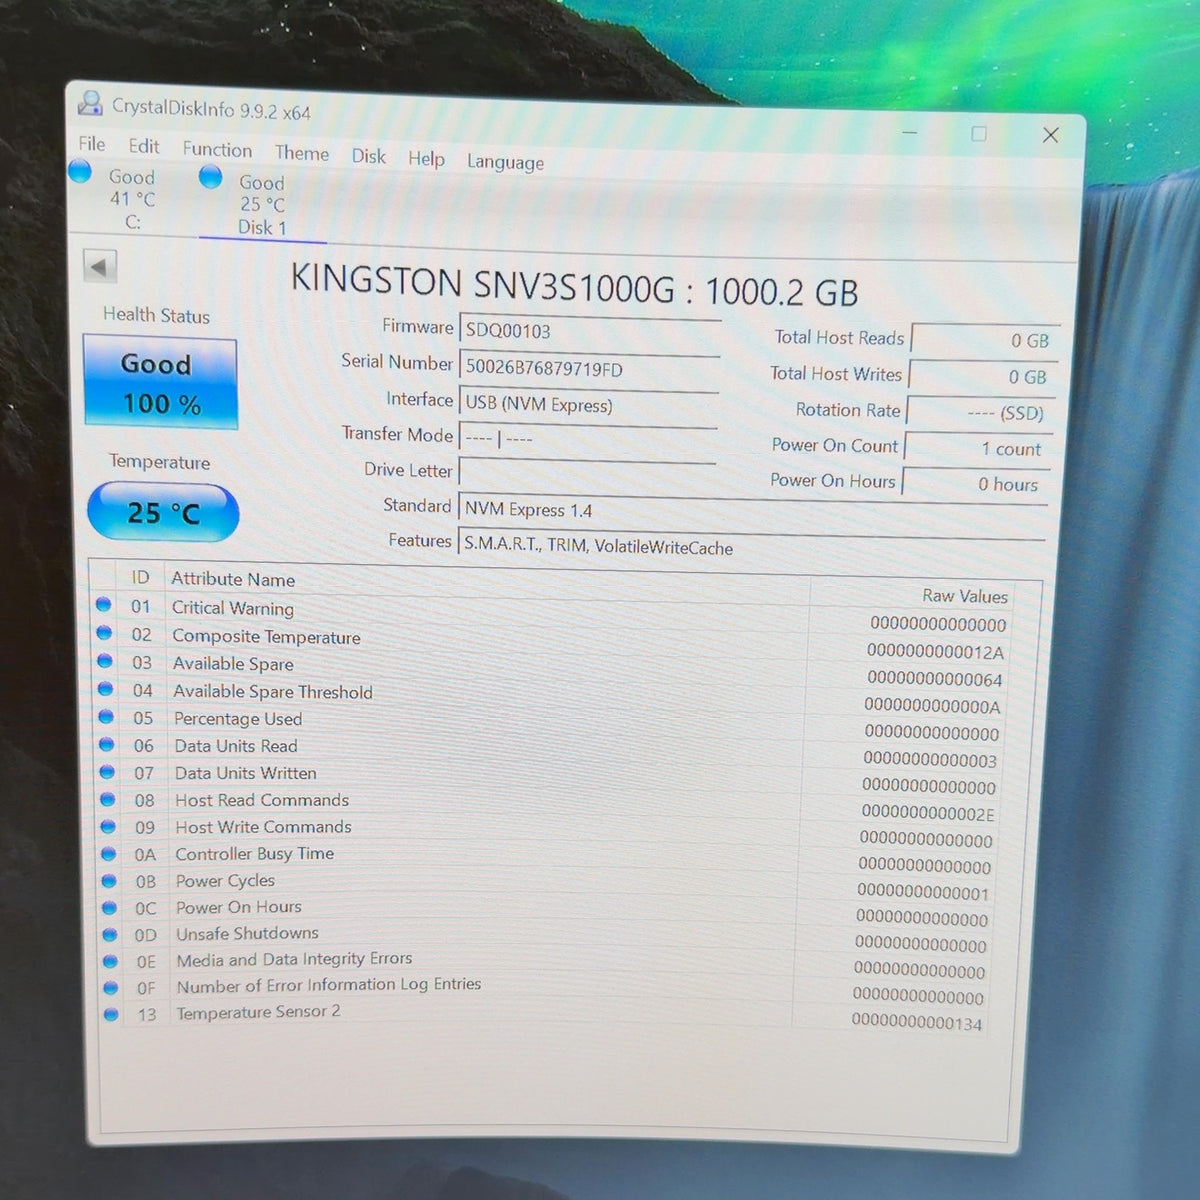Click the 25 °C temperature button
The height and width of the screenshot is (1200, 1200).
(163, 512)
